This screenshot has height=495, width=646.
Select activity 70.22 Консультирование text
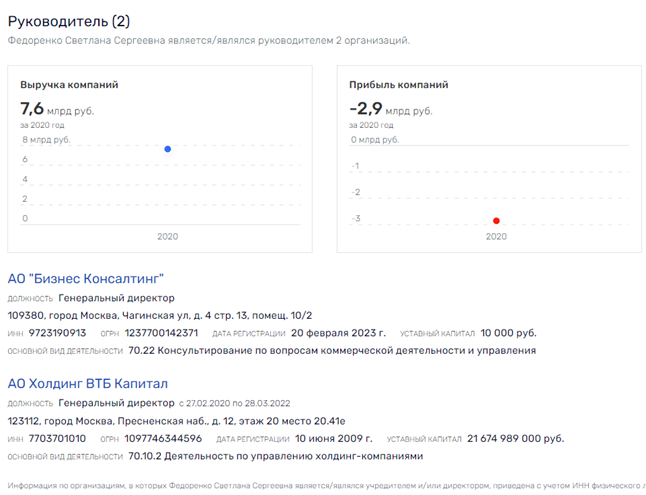332,351
